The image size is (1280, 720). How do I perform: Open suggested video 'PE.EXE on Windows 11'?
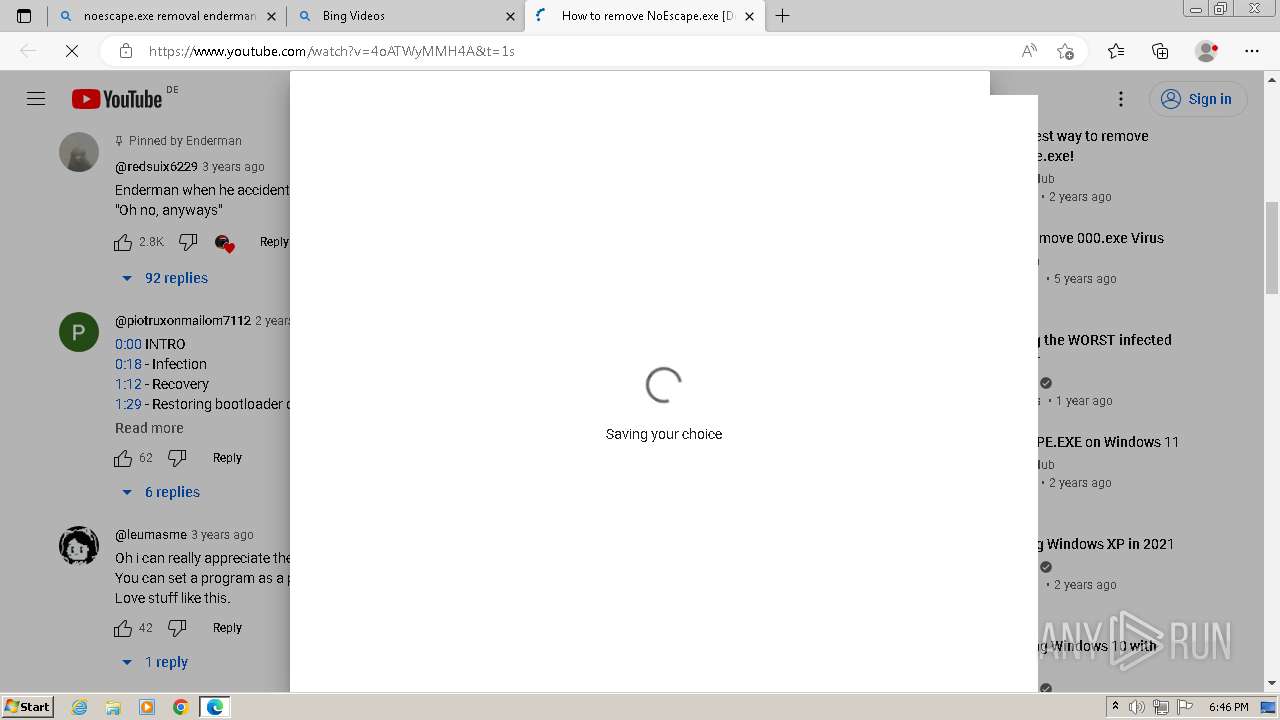point(1108,442)
